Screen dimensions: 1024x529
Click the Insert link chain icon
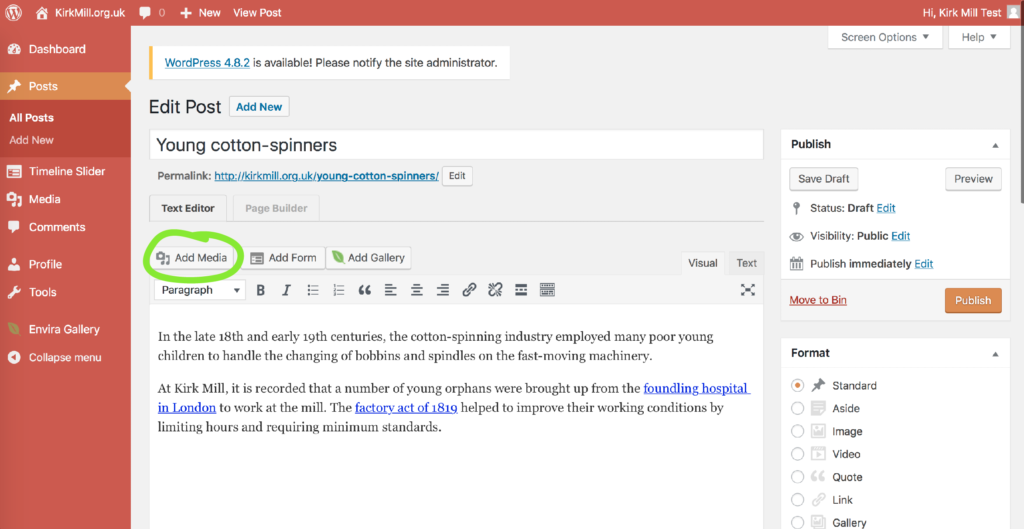click(x=469, y=290)
